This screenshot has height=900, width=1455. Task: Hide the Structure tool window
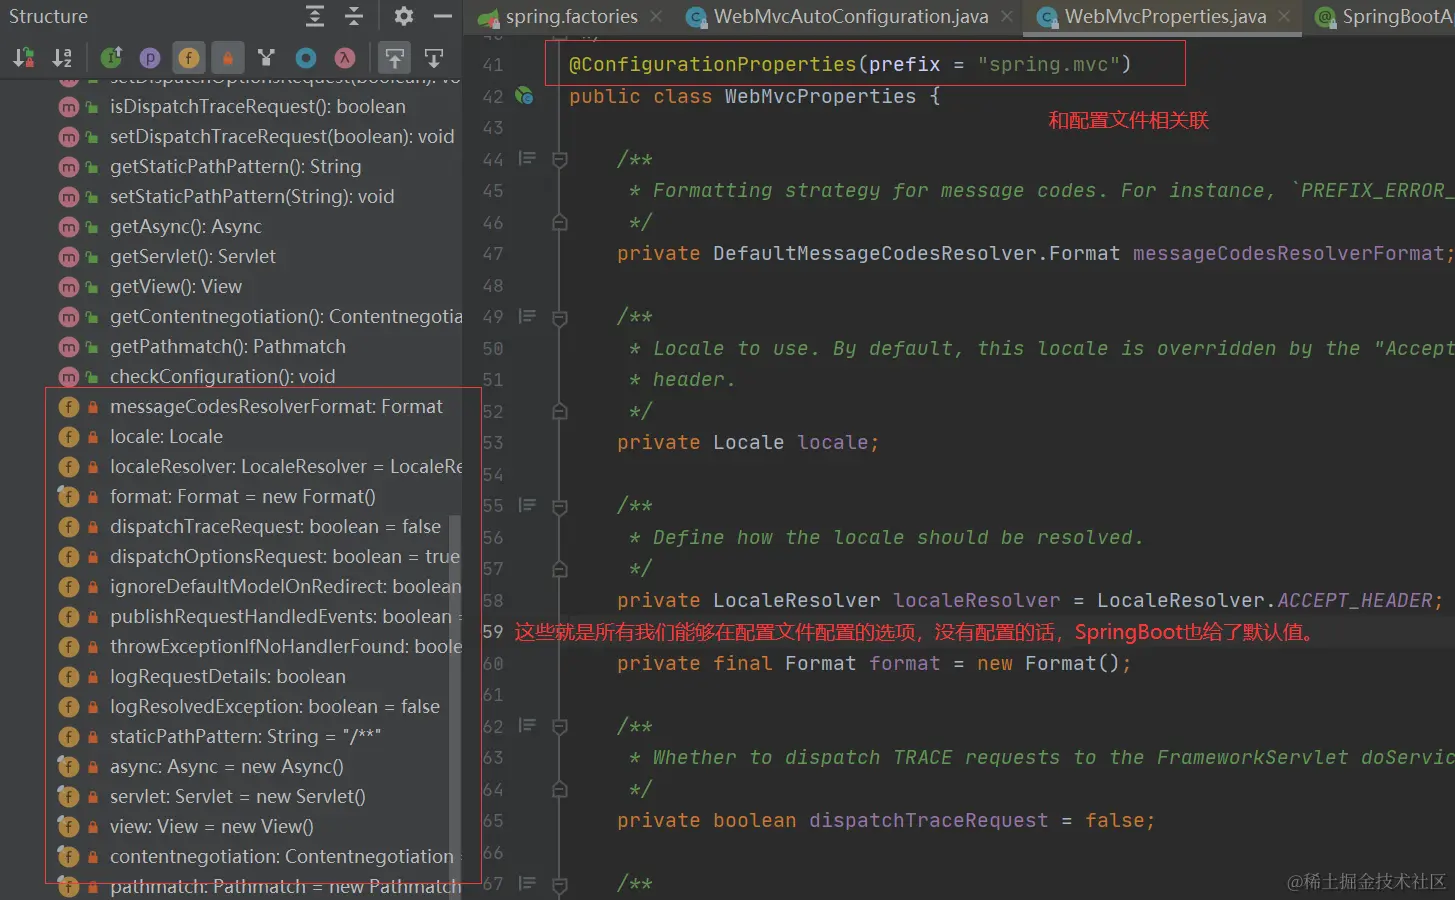click(x=443, y=16)
